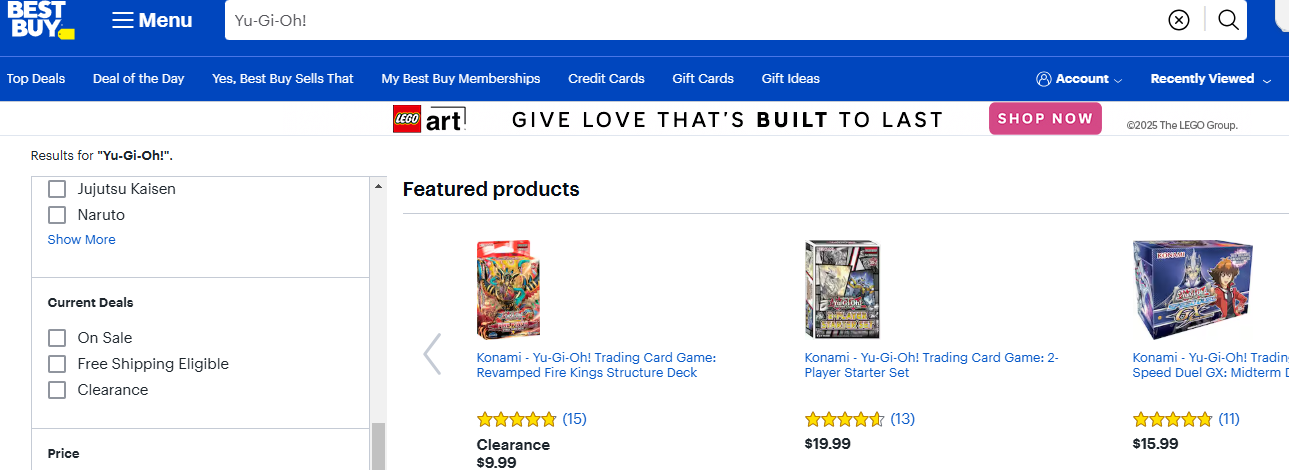This screenshot has width=1289, height=470.
Task: Open Deal of the Day page
Action: 138,79
